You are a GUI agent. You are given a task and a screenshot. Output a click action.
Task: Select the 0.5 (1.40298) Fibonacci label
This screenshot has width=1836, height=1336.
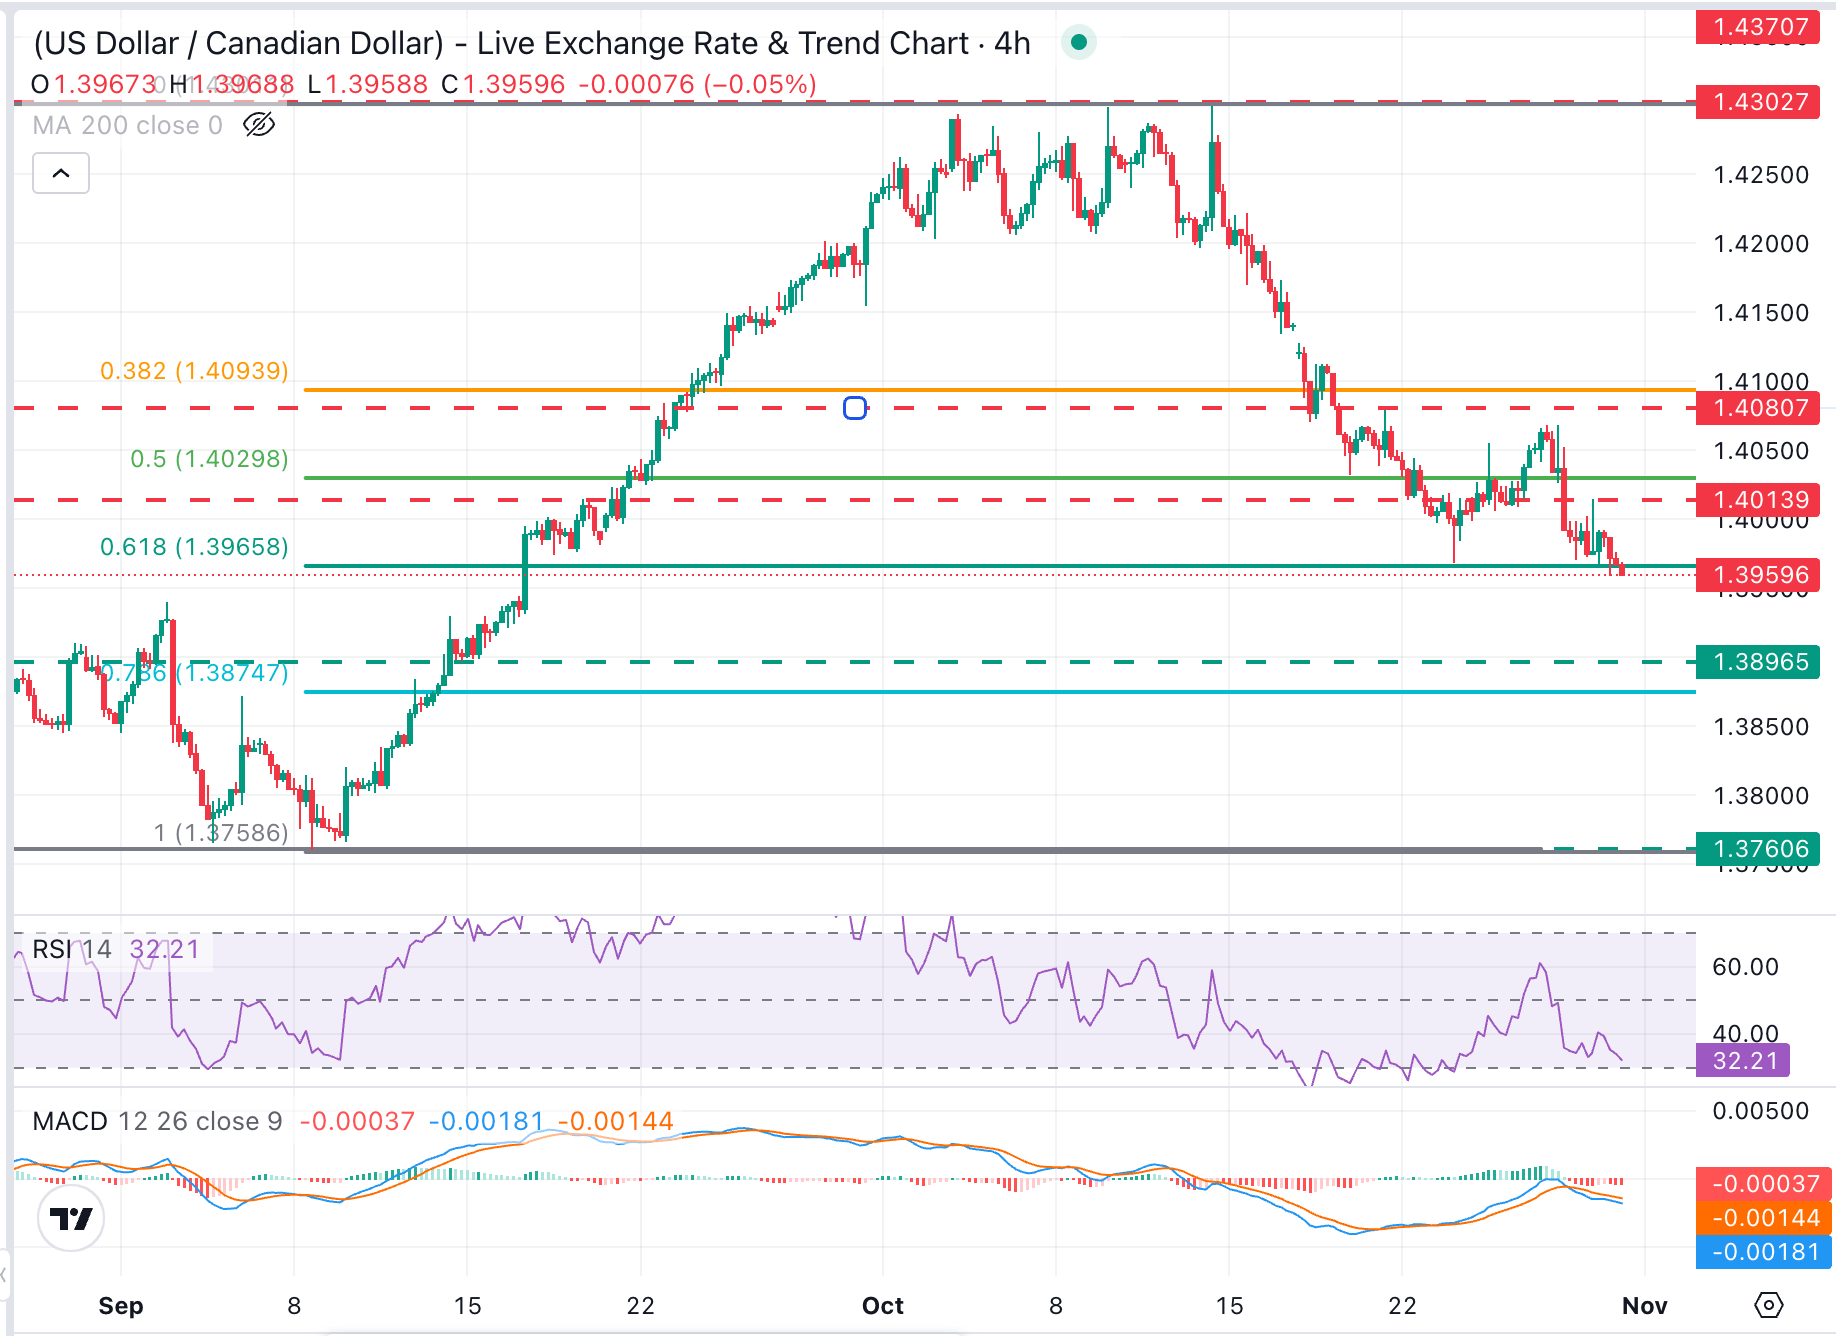pos(209,459)
